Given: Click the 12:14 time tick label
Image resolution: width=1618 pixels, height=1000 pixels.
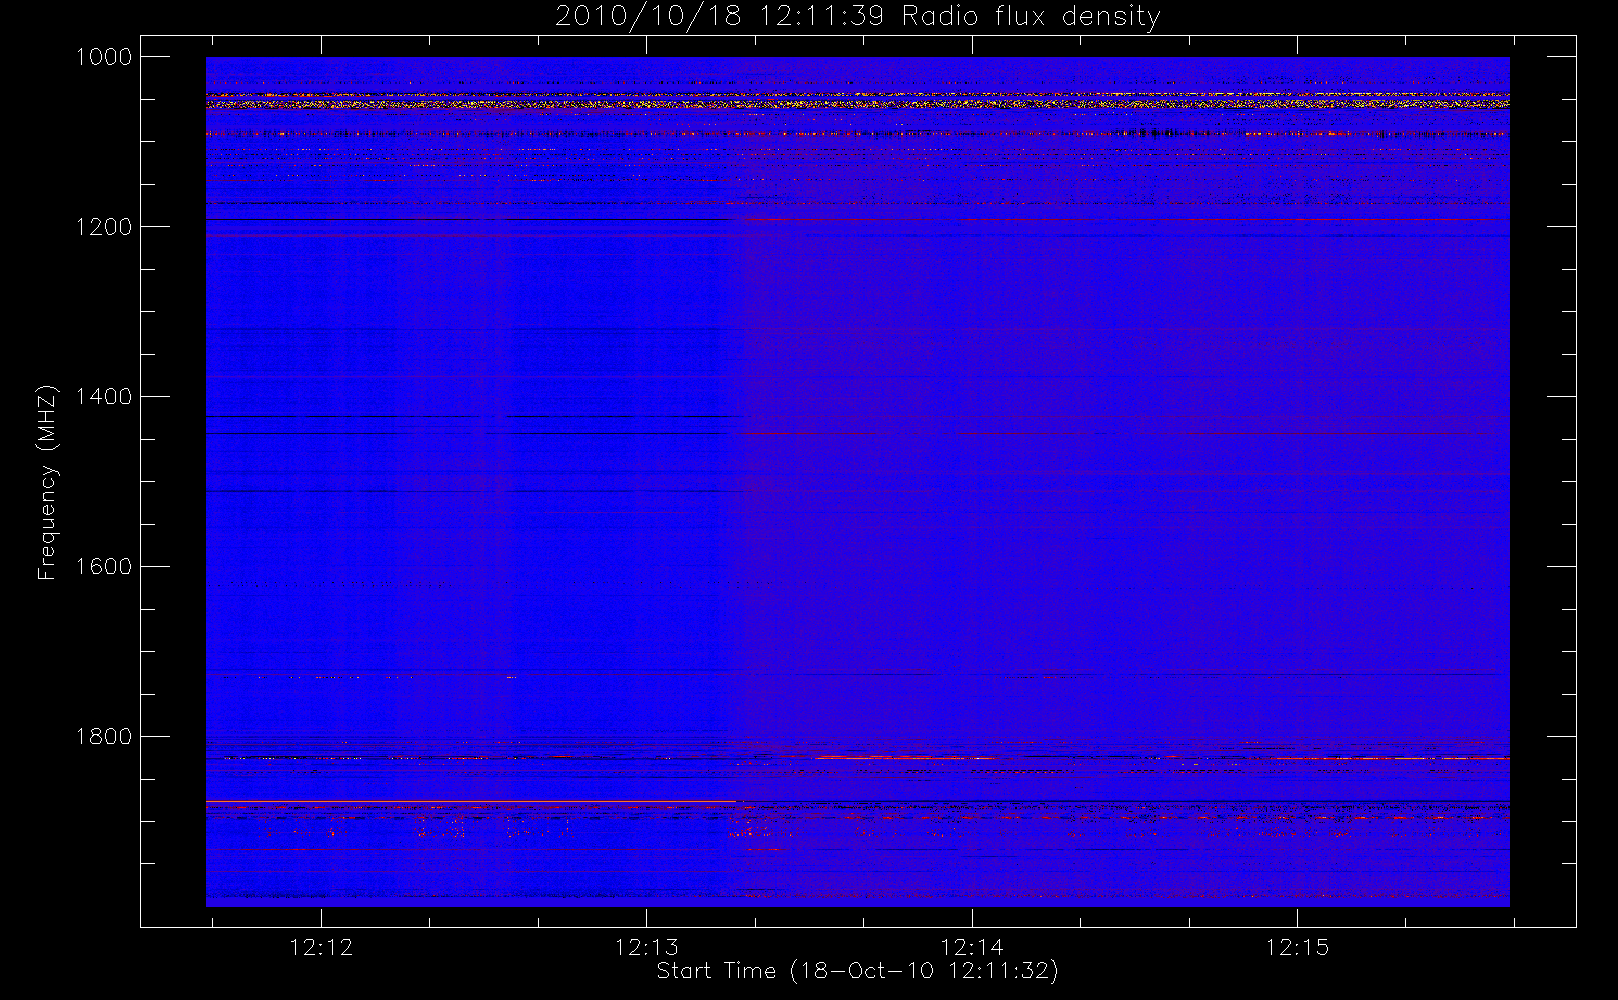Looking at the screenshot, I should (x=972, y=947).
